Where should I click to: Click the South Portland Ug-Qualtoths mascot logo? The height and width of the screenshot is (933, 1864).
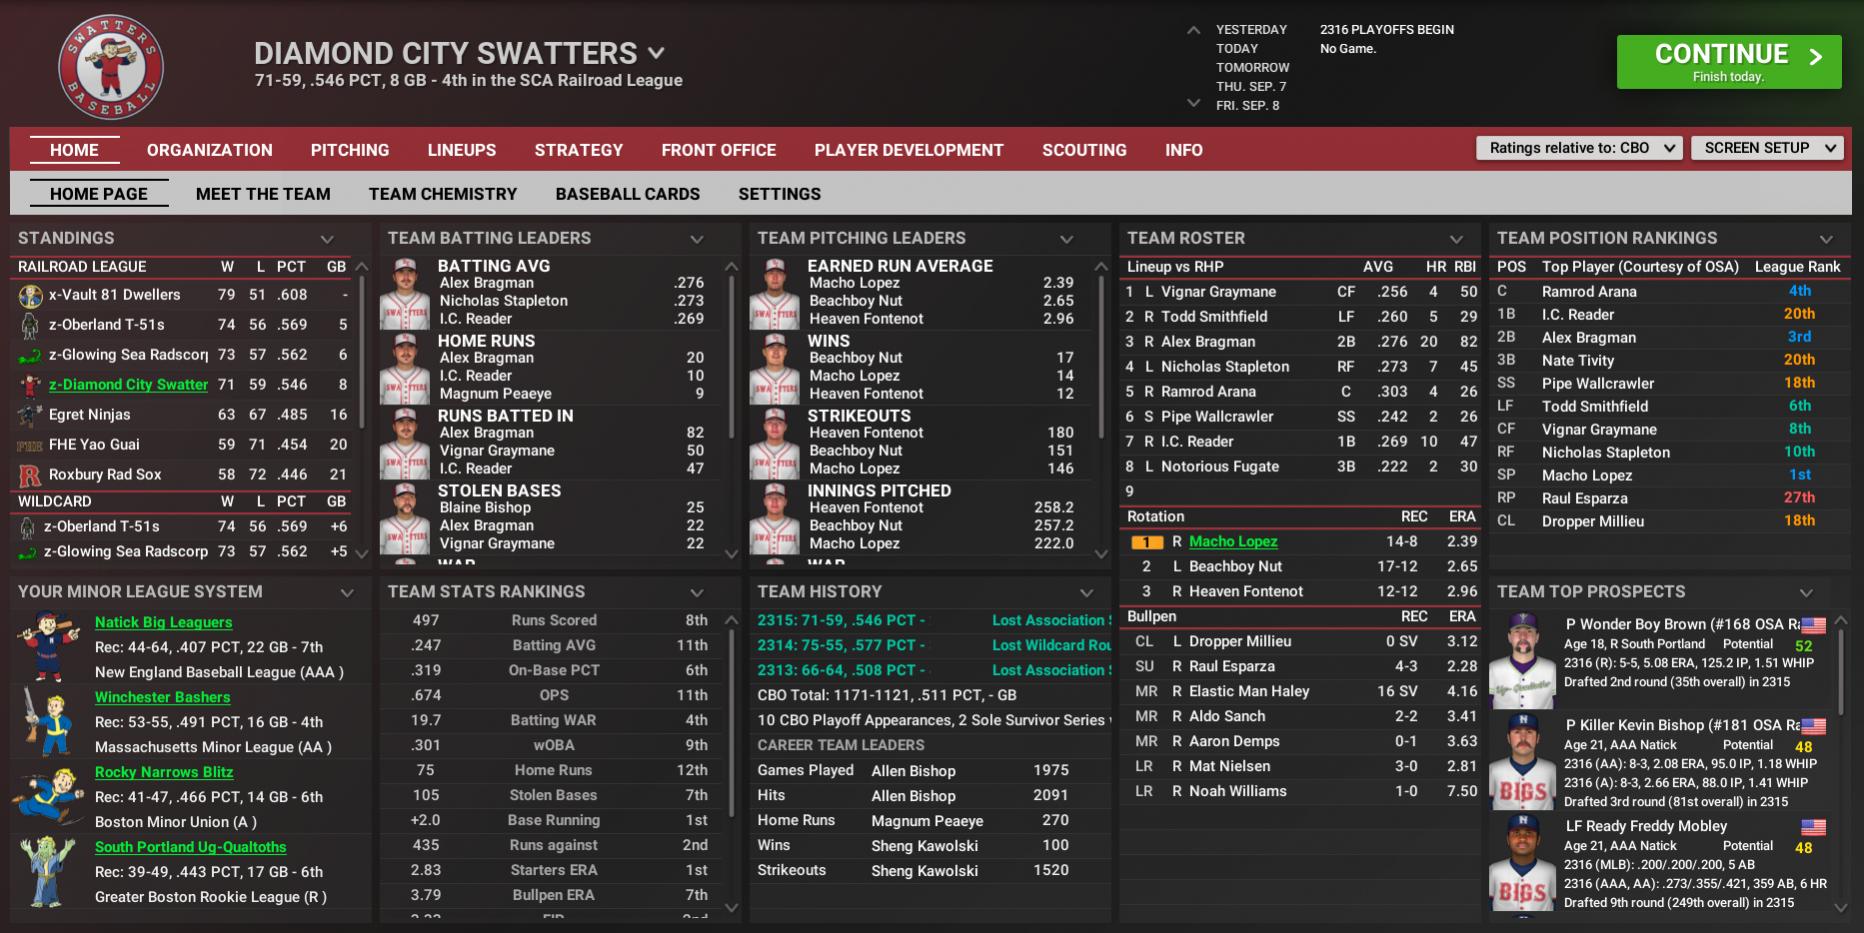pos(48,871)
